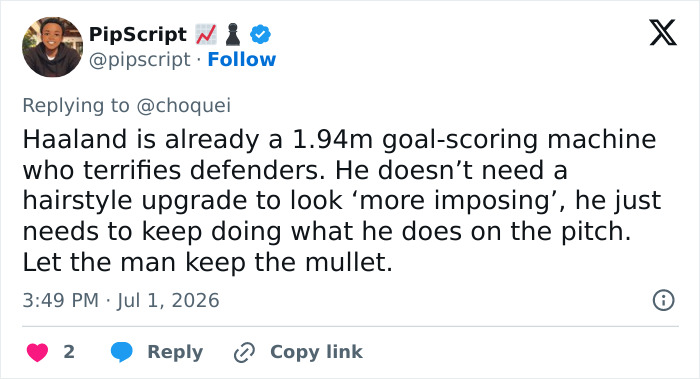Click the blue verified badge

(260, 34)
